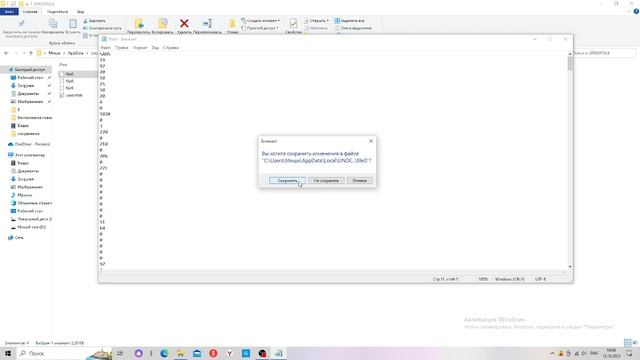Click the red X Удалить icon
Screen dimensions: 640x360
coord(184,24)
